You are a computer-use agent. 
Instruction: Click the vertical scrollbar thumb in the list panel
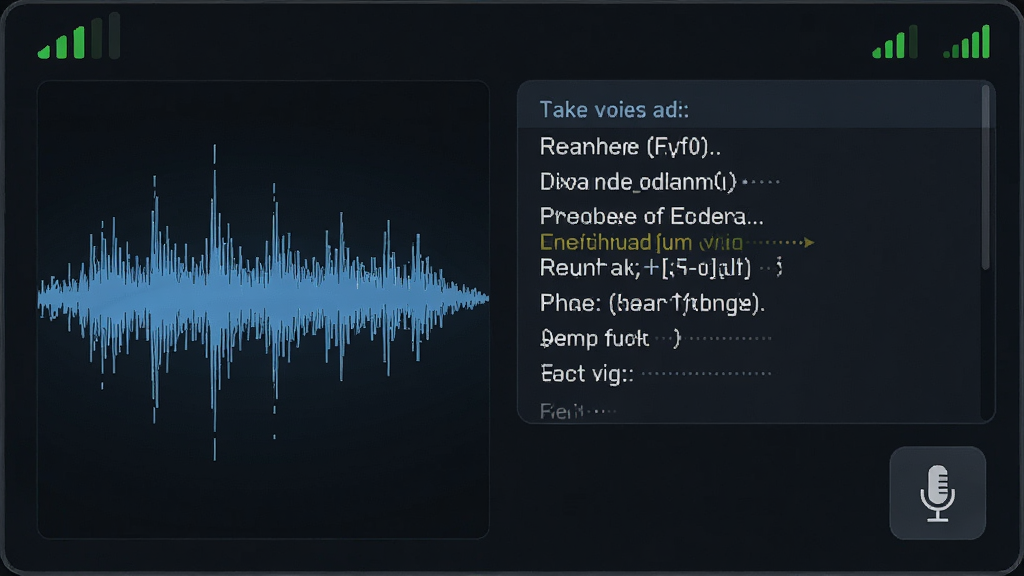coord(986,178)
